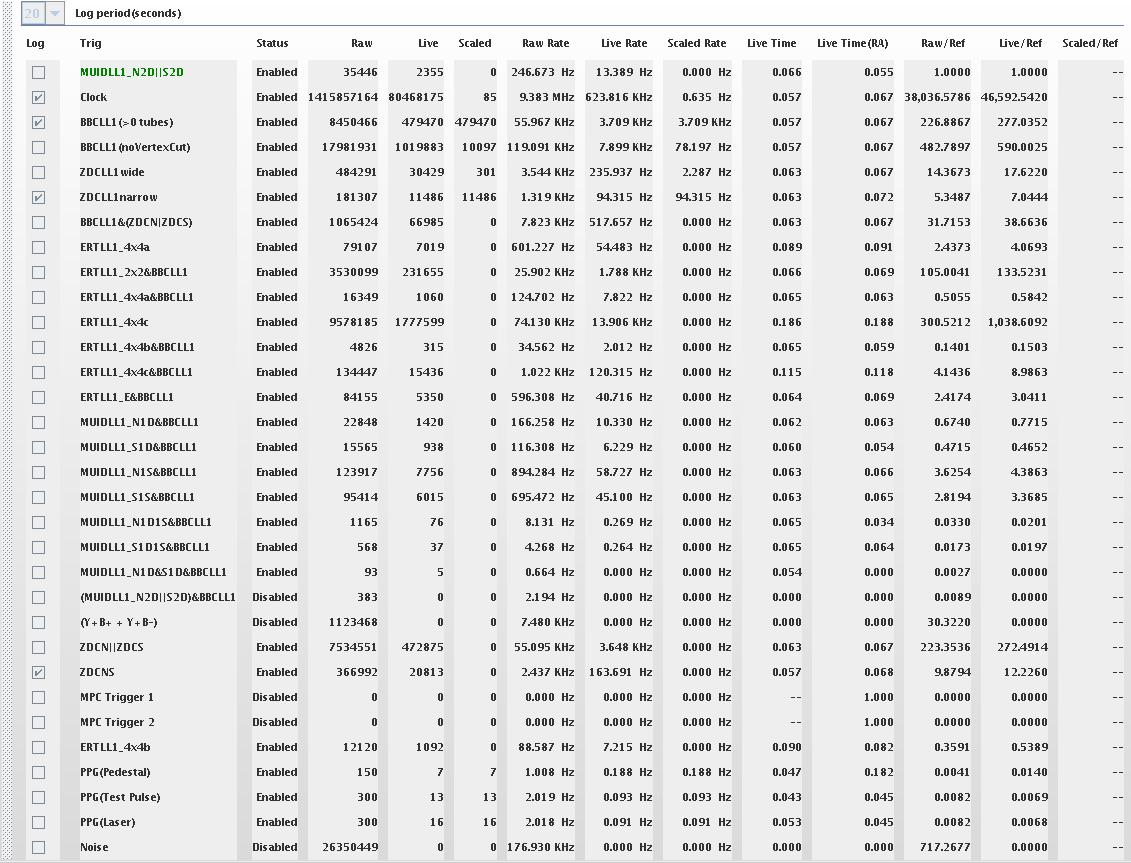Check the PPG(Pedestal) log checkbox

click(38, 773)
